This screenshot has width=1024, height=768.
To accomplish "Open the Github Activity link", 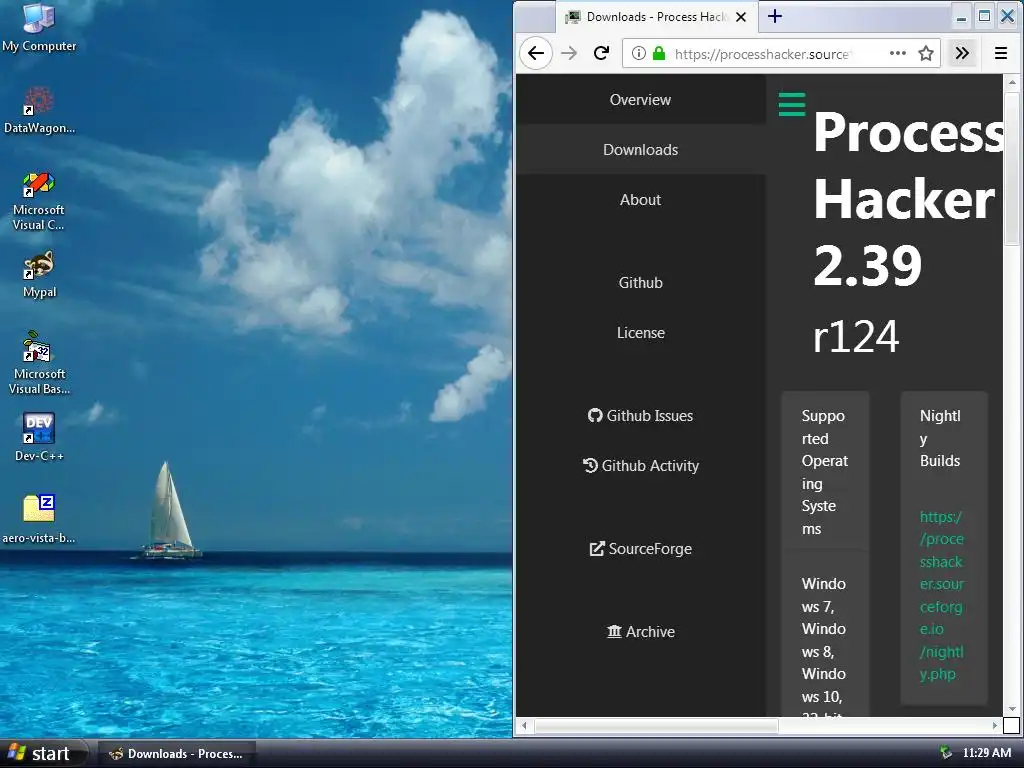I will click(x=640, y=466).
